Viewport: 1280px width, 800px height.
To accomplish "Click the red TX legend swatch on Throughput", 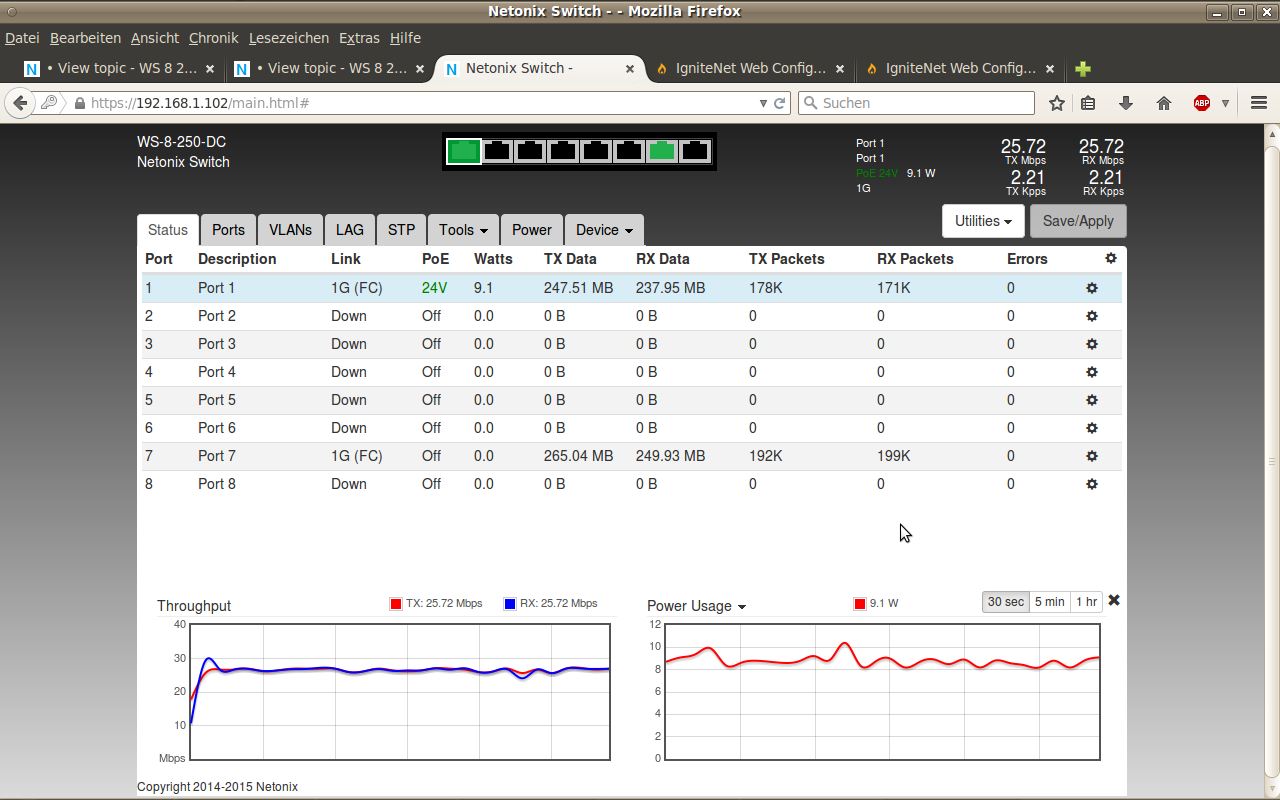I will (396, 603).
